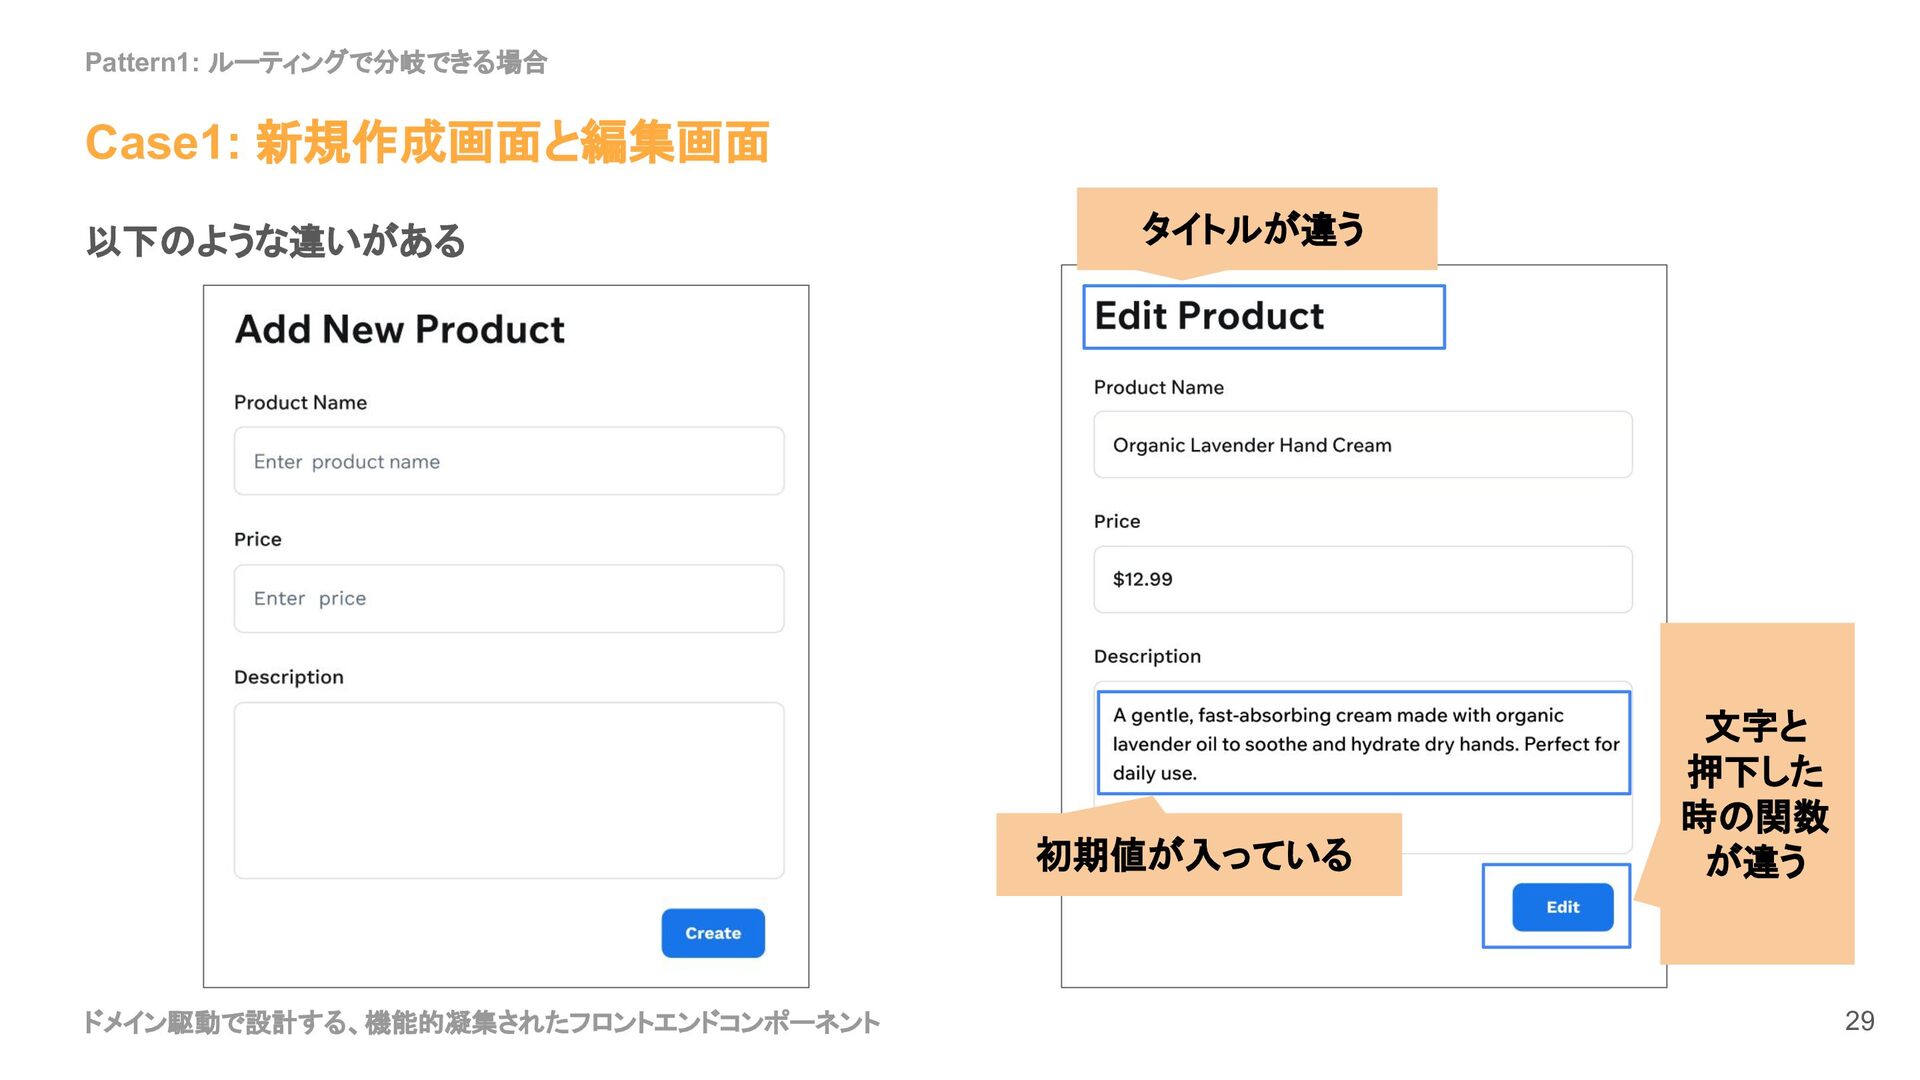Click the $12.99 price field
The width and height of the screenshot is (1920, 1080).
coord(1363,579)
